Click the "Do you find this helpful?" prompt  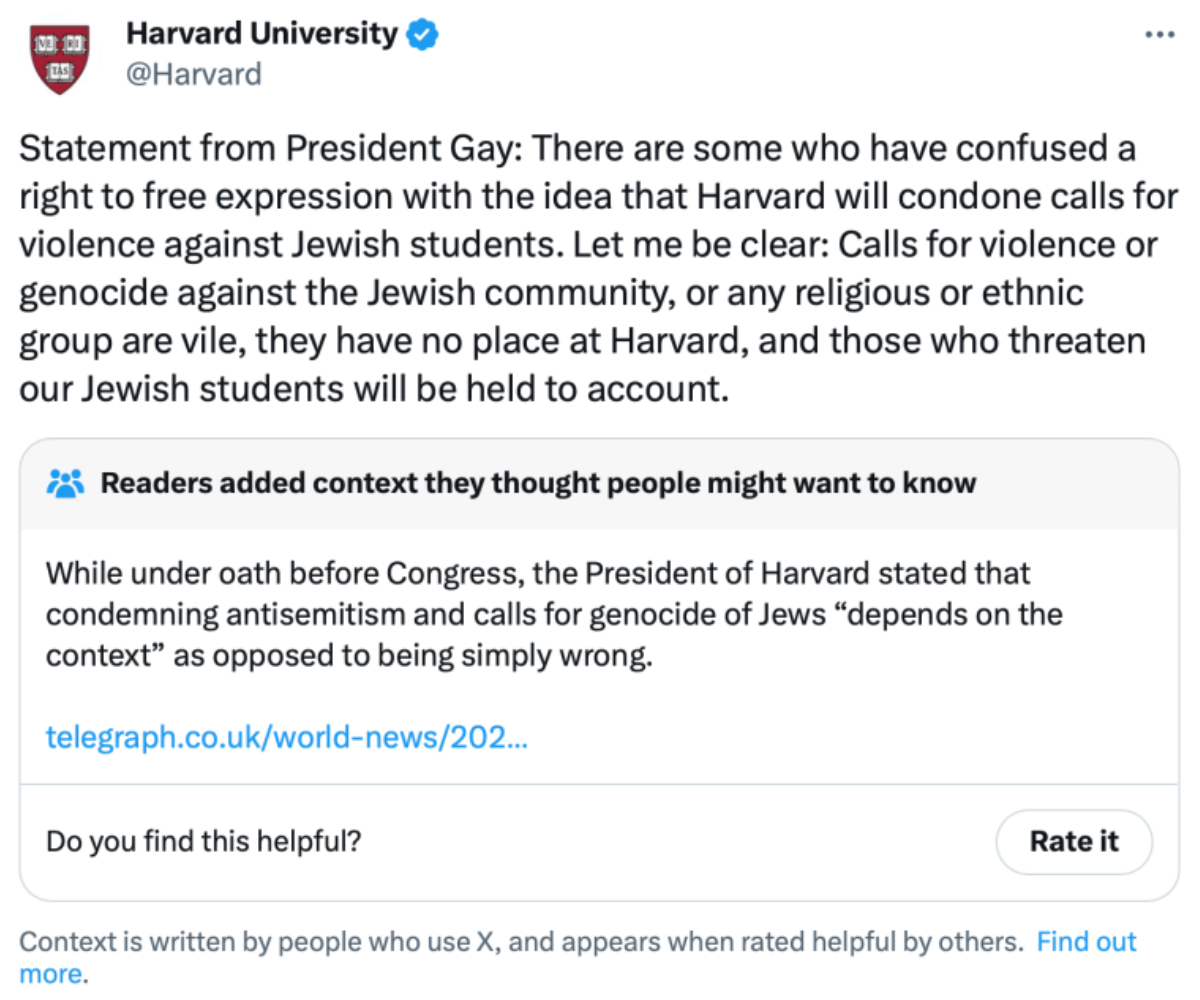coord(204,841)
